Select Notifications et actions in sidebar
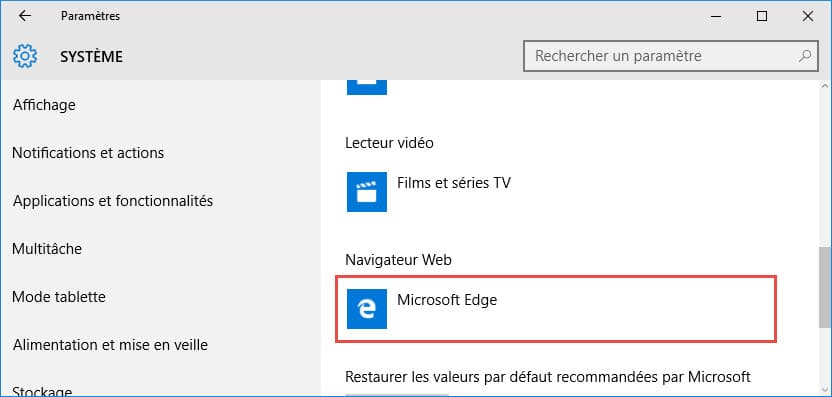832x397 pixels. click(88, 153)
